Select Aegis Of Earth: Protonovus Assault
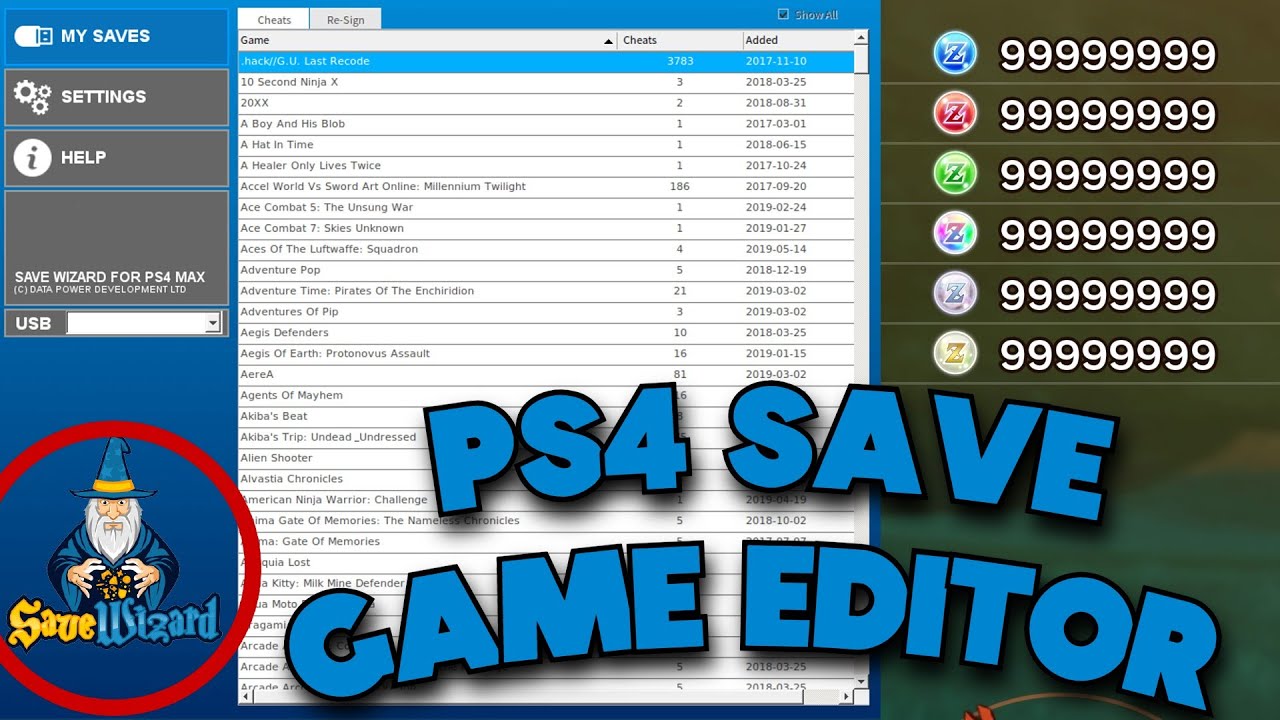The width and height of the screenshot is (1280, 720). click(x=546, y=354)
